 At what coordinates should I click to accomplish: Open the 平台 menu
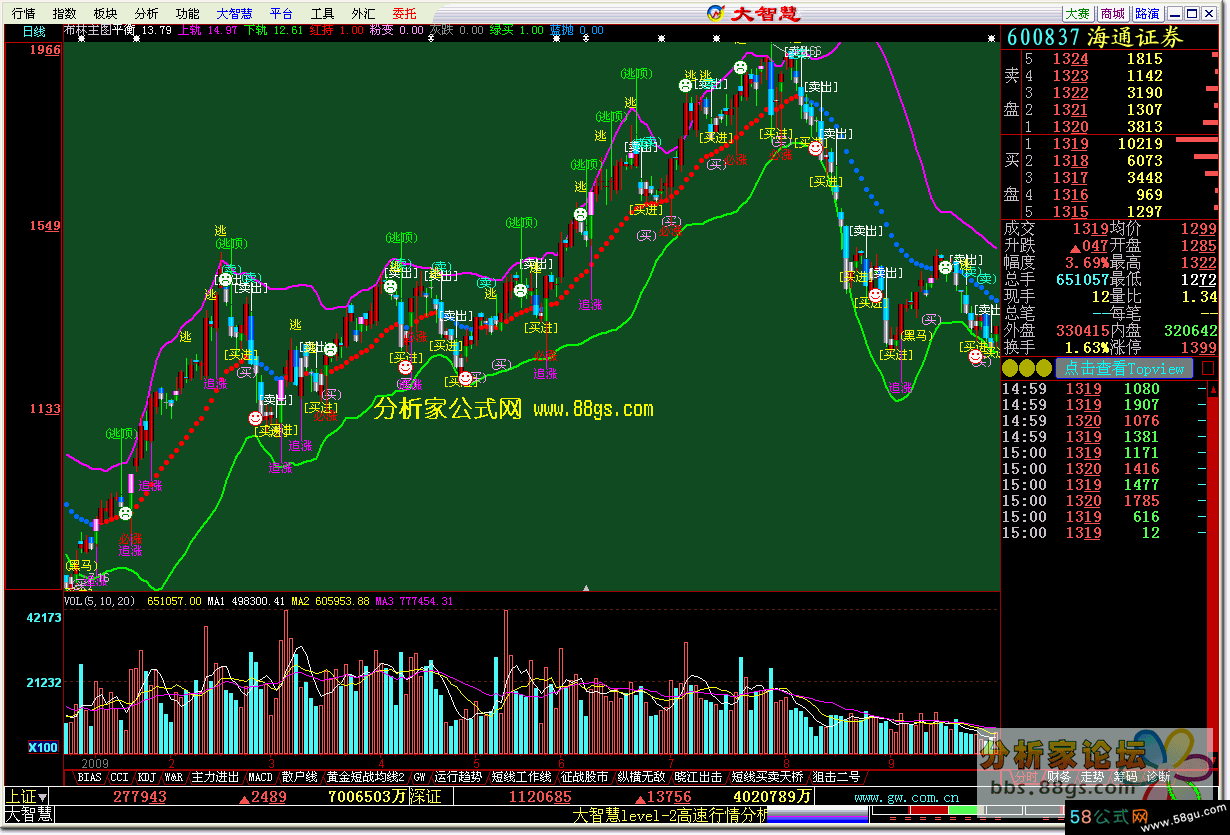tap(281, 13)
